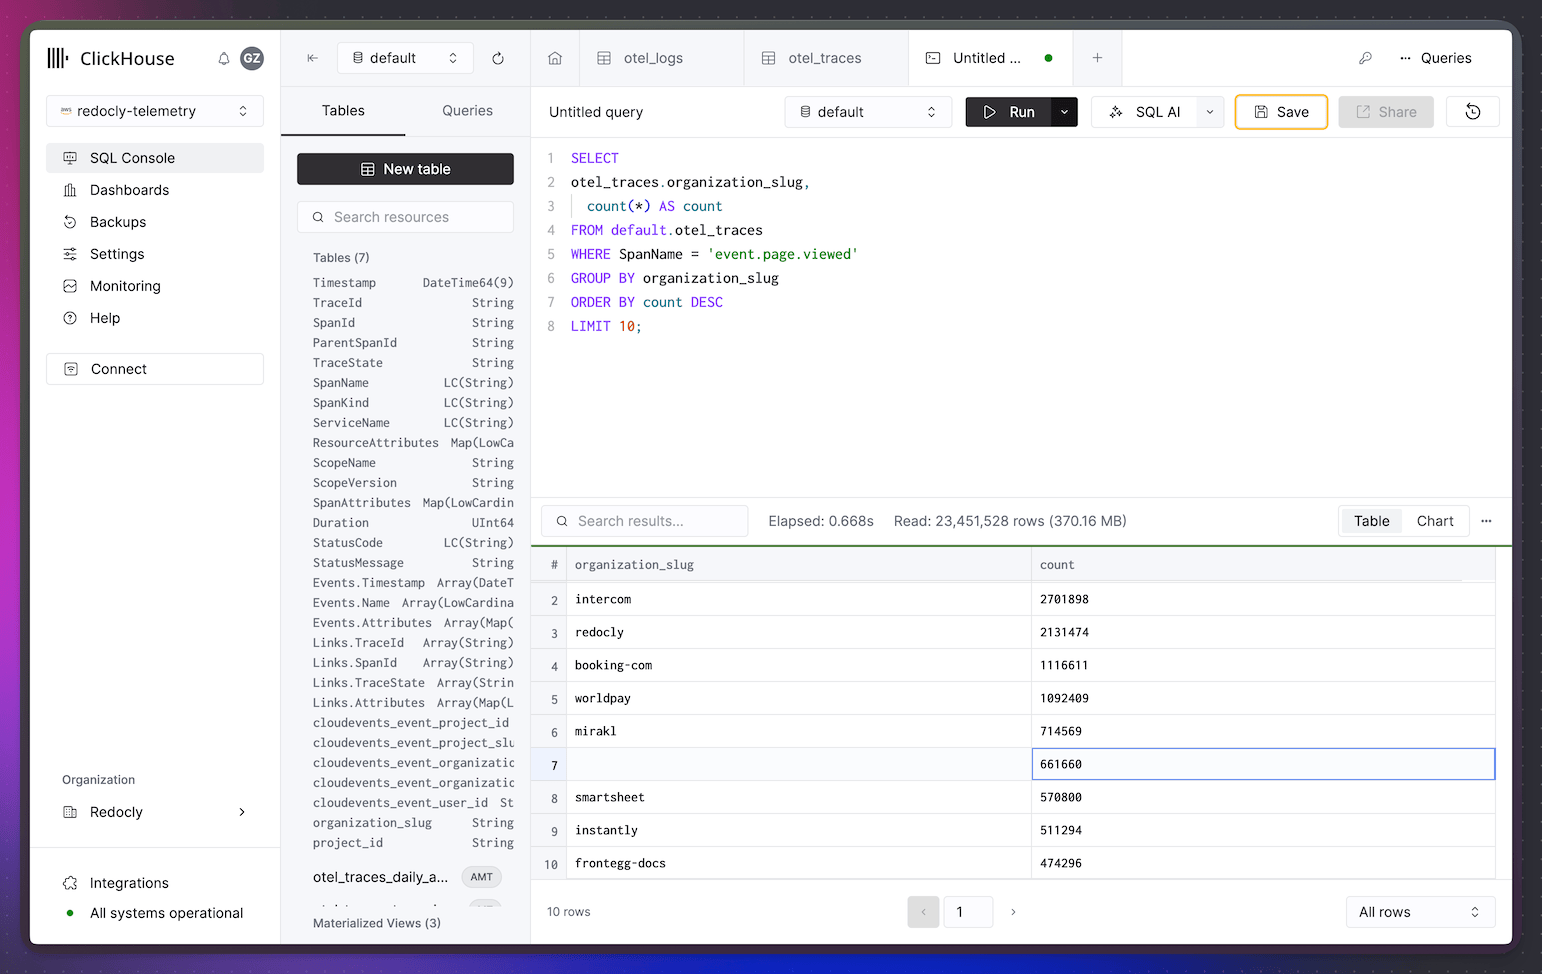Click the Tables (7) section heading
This screenshot has width=1542, height=974.
[x=341, y=258]
